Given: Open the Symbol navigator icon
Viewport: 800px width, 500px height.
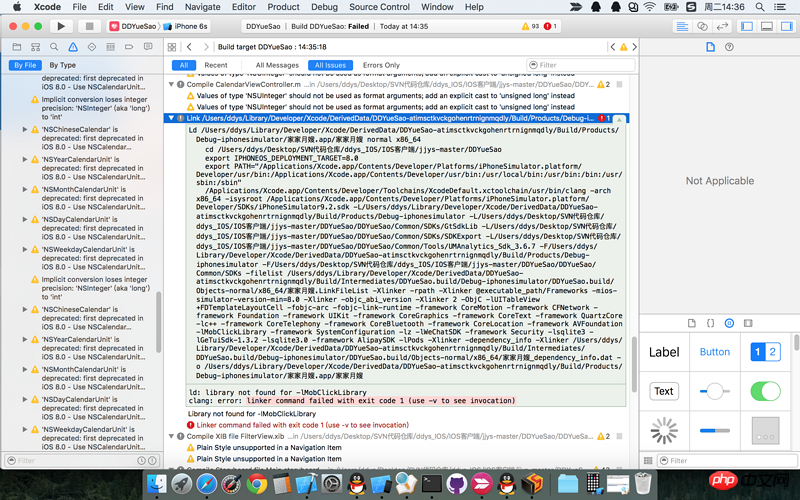Looking at the screenshot, I should point(35,47).
